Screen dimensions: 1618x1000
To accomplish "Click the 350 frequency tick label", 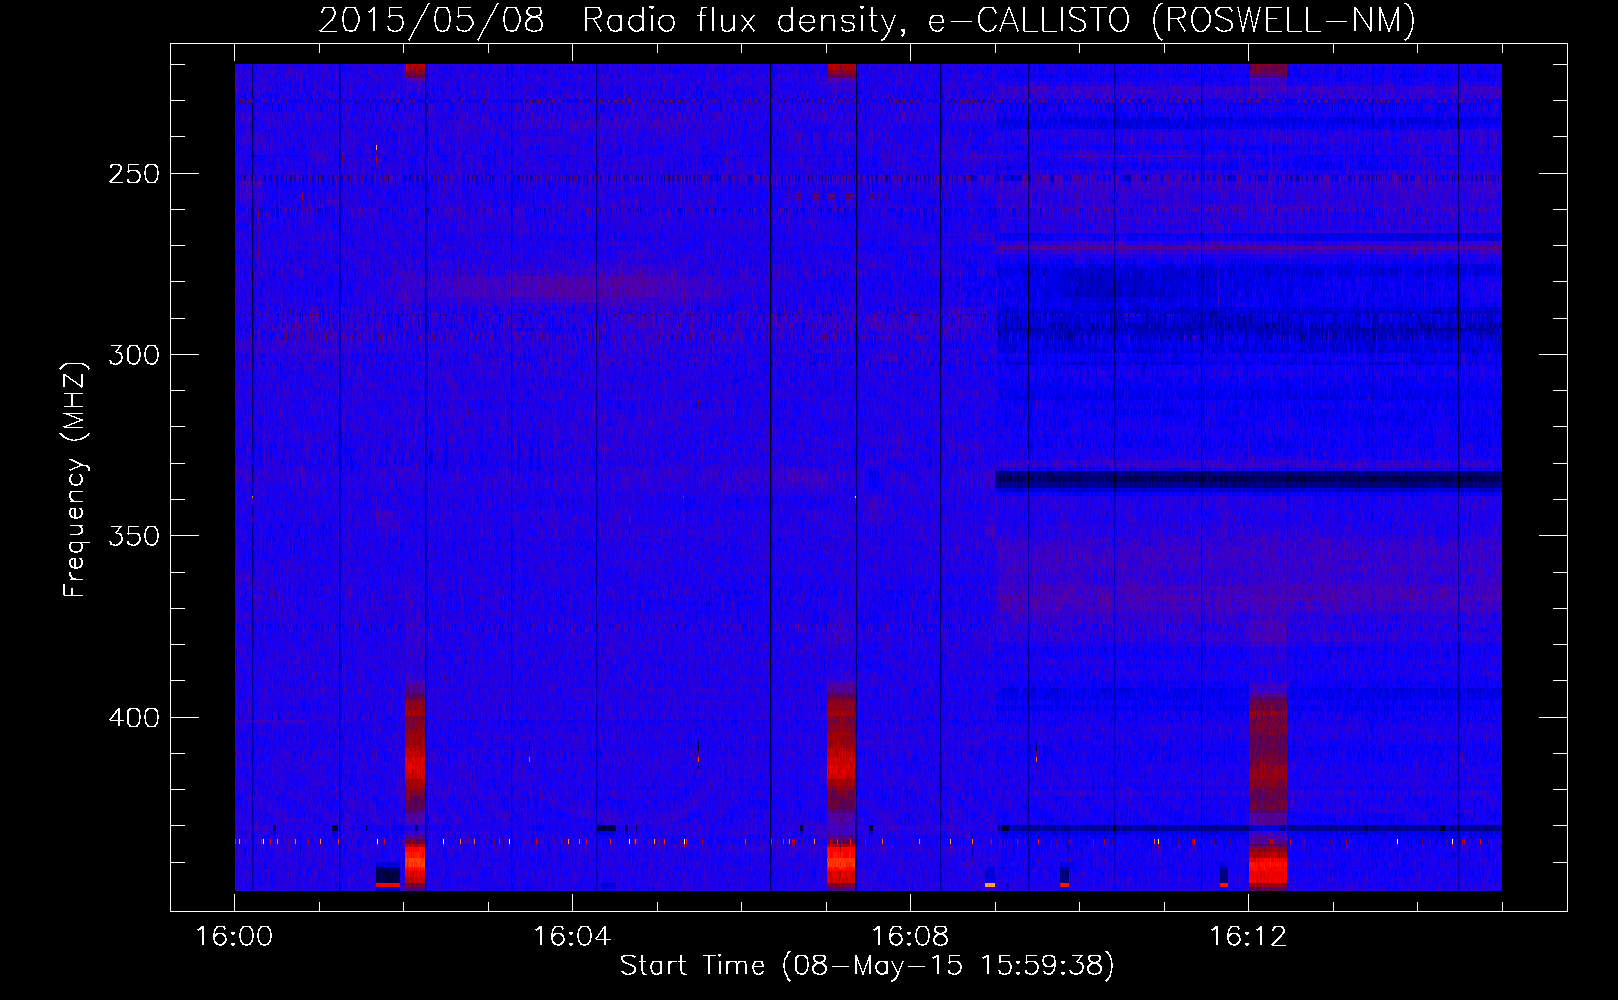I will [134, 536].
